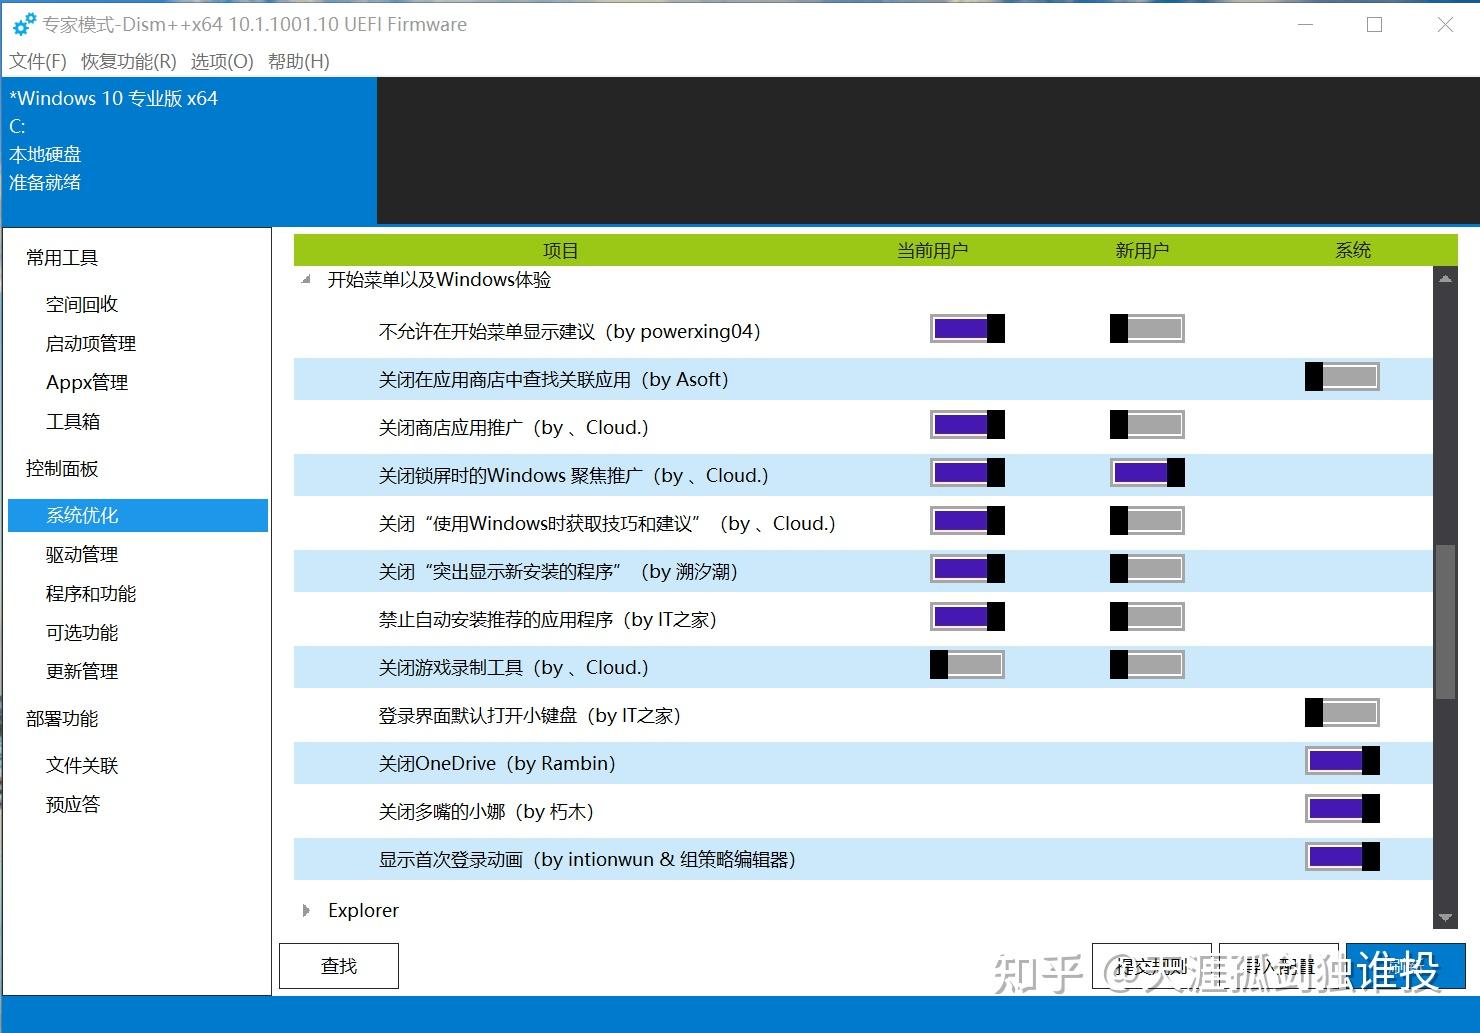This screenshot has height=1033, width=1480.
Task: Click the Dism++ gear app icon in title bar
Action: [x=25, y=24]
